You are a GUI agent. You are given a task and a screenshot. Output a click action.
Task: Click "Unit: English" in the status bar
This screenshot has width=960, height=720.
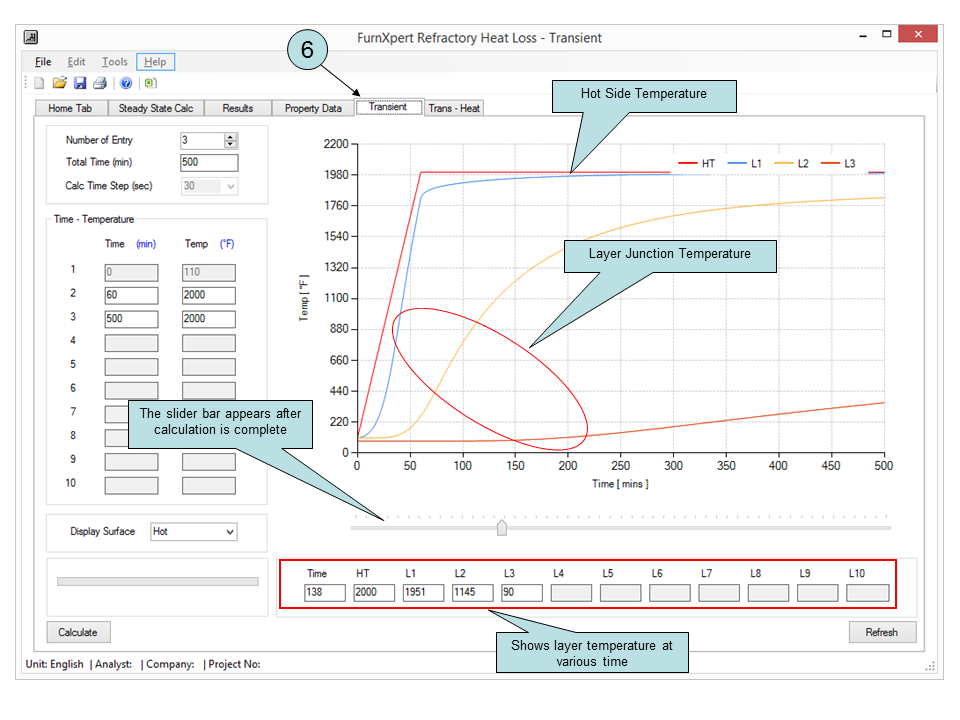click(54, 664)
